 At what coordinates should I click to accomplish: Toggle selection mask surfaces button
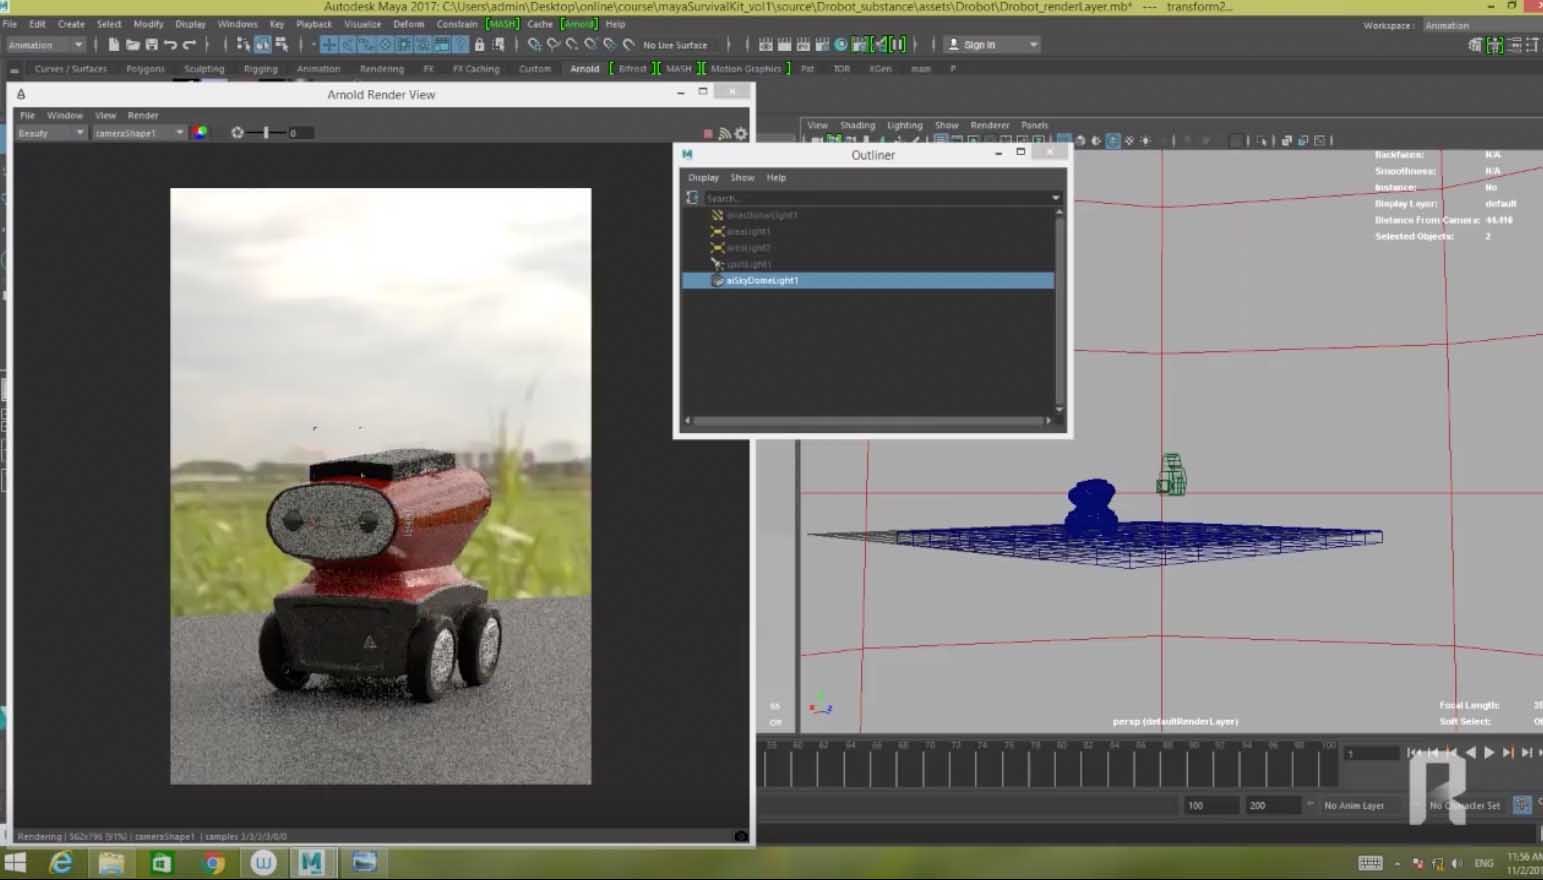click(385, 45)
